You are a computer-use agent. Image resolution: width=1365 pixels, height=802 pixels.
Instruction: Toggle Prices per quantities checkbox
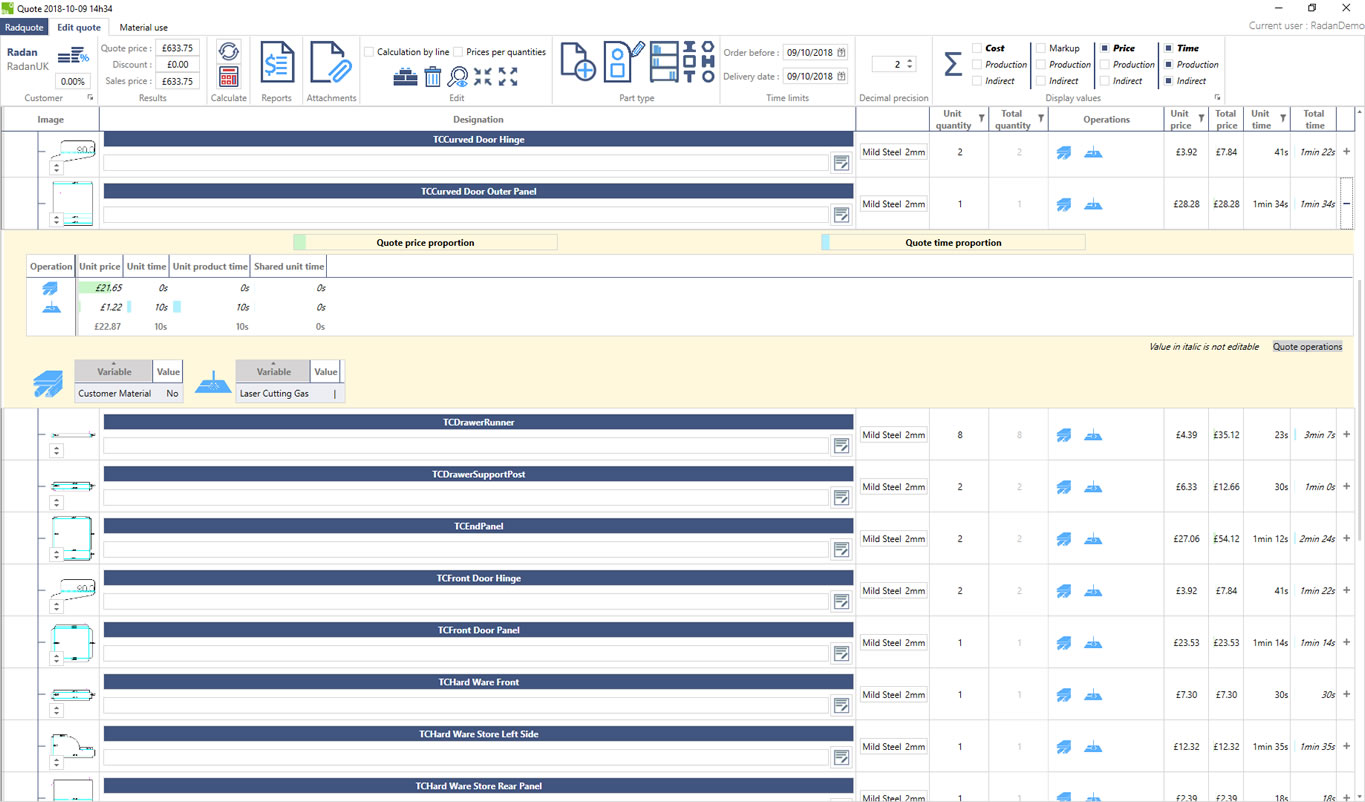pos(458,52)
